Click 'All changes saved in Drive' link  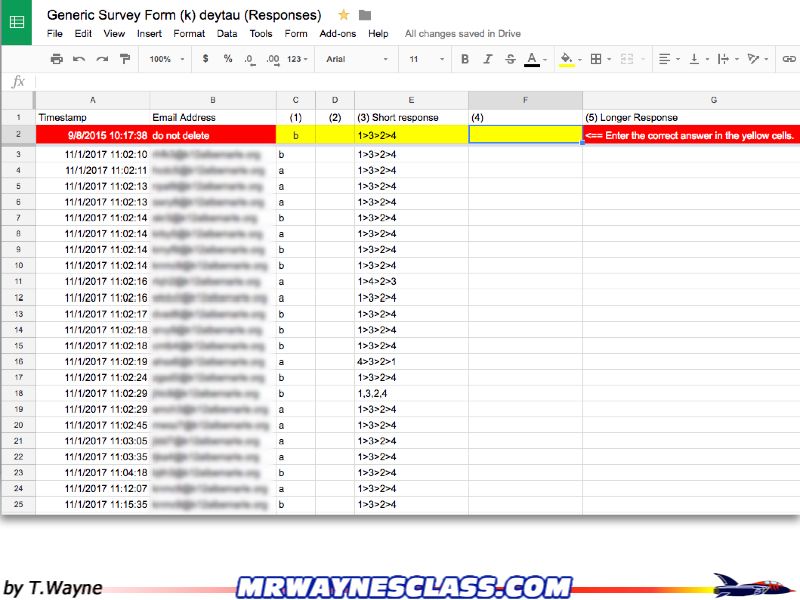coord(461,33)
